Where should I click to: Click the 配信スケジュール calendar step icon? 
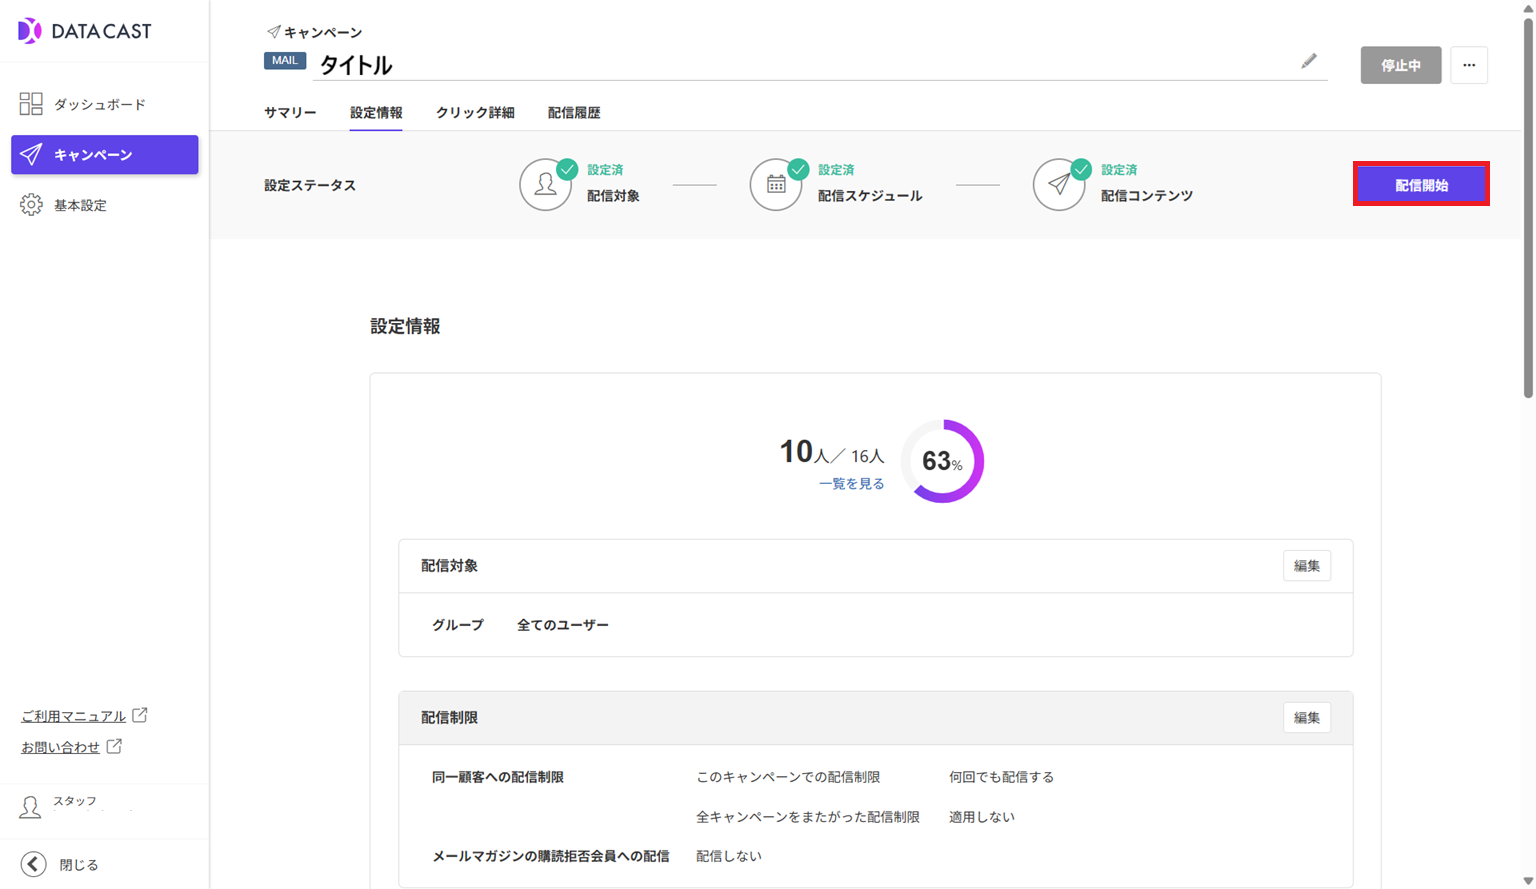pyautogui.click(x=776, y=185)
